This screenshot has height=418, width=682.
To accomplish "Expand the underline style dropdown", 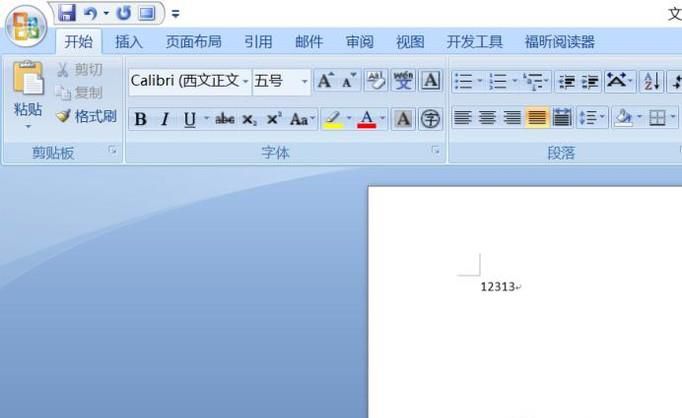I will (x=207, y=118).
